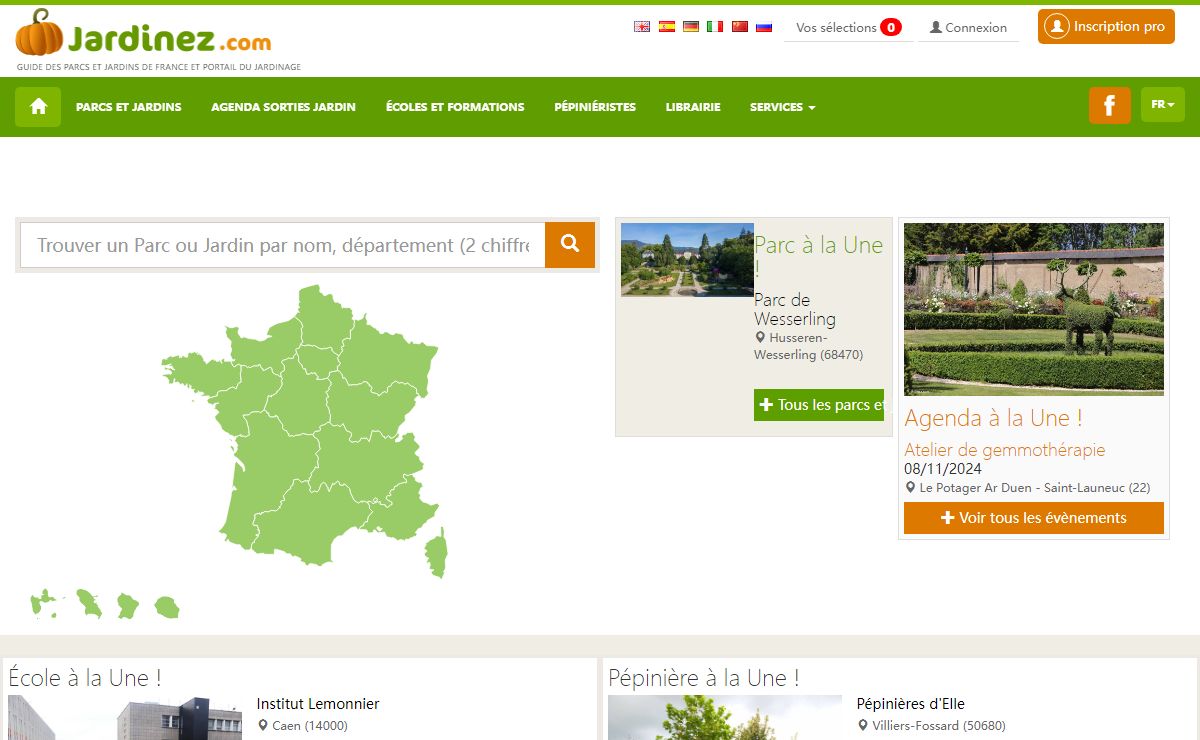Click the Italian flag icon

coord(715,27)
